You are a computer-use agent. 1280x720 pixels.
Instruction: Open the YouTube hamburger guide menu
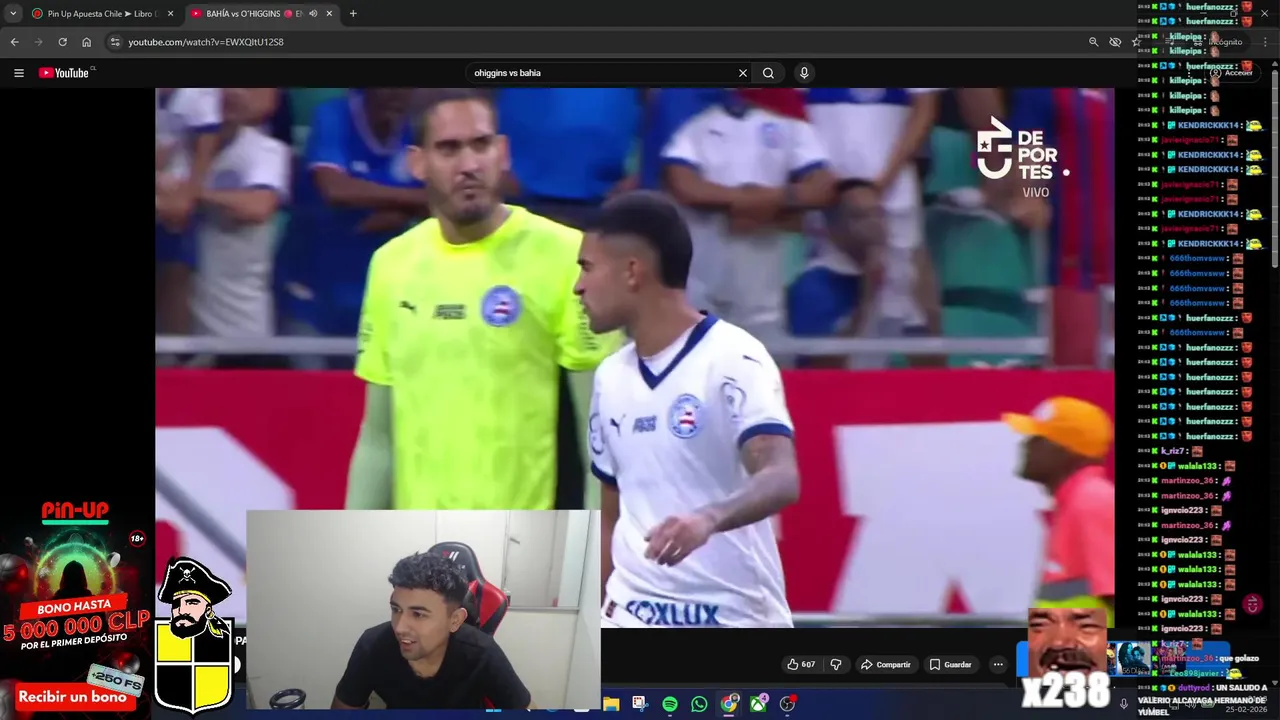click(18, 73)
